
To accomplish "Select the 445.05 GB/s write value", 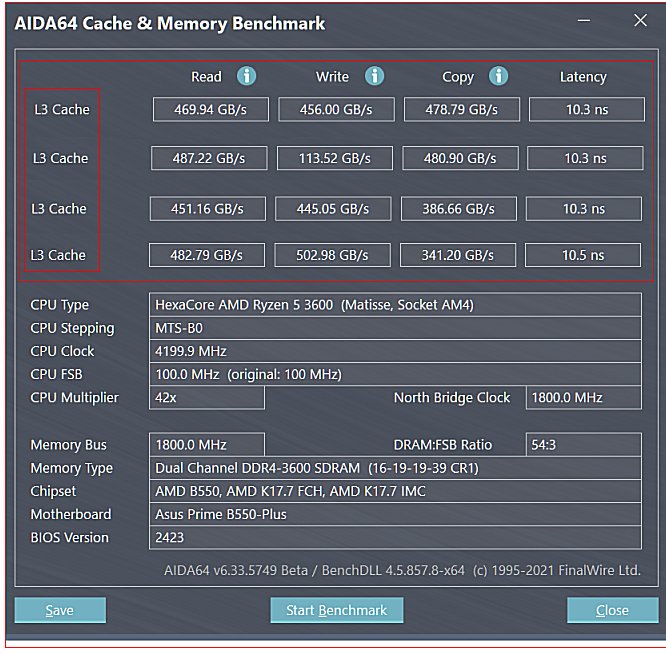I will [333, 209].
